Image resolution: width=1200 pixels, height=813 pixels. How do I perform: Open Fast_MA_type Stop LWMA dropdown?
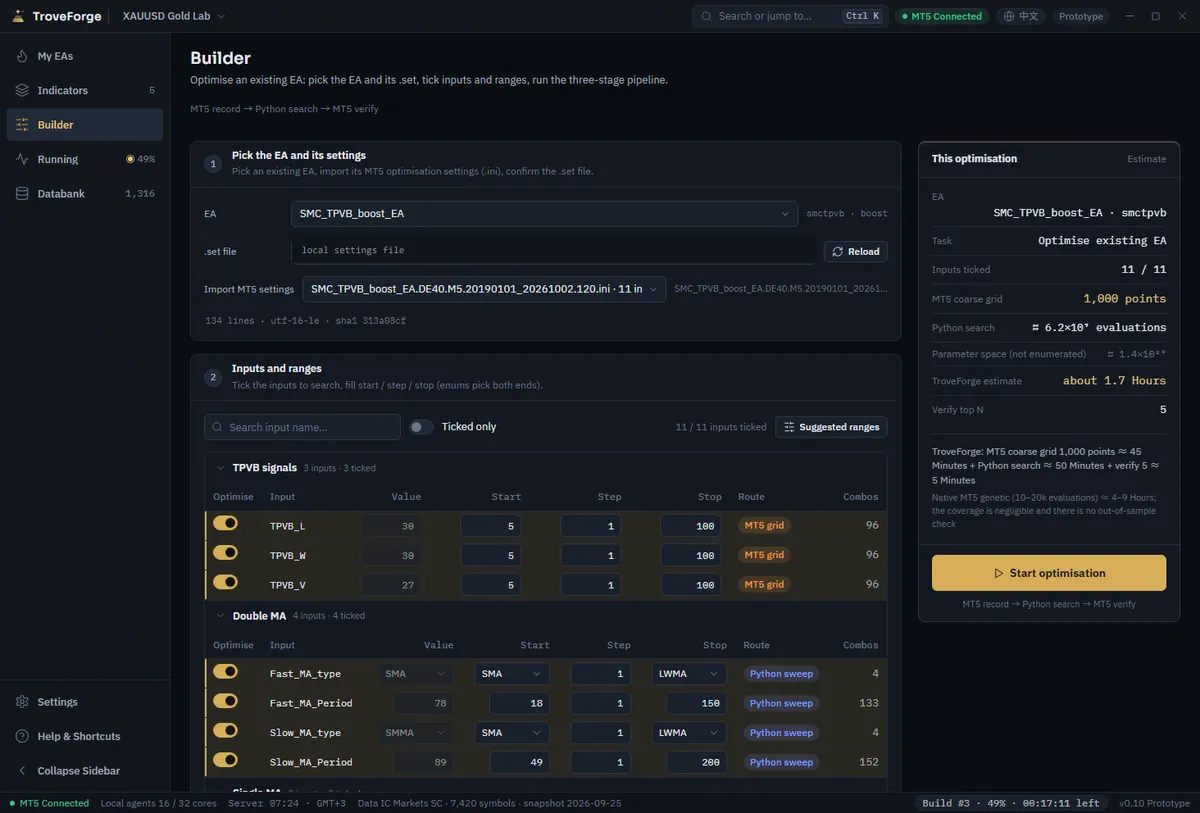pyautogui.click(x=689, y=674)
